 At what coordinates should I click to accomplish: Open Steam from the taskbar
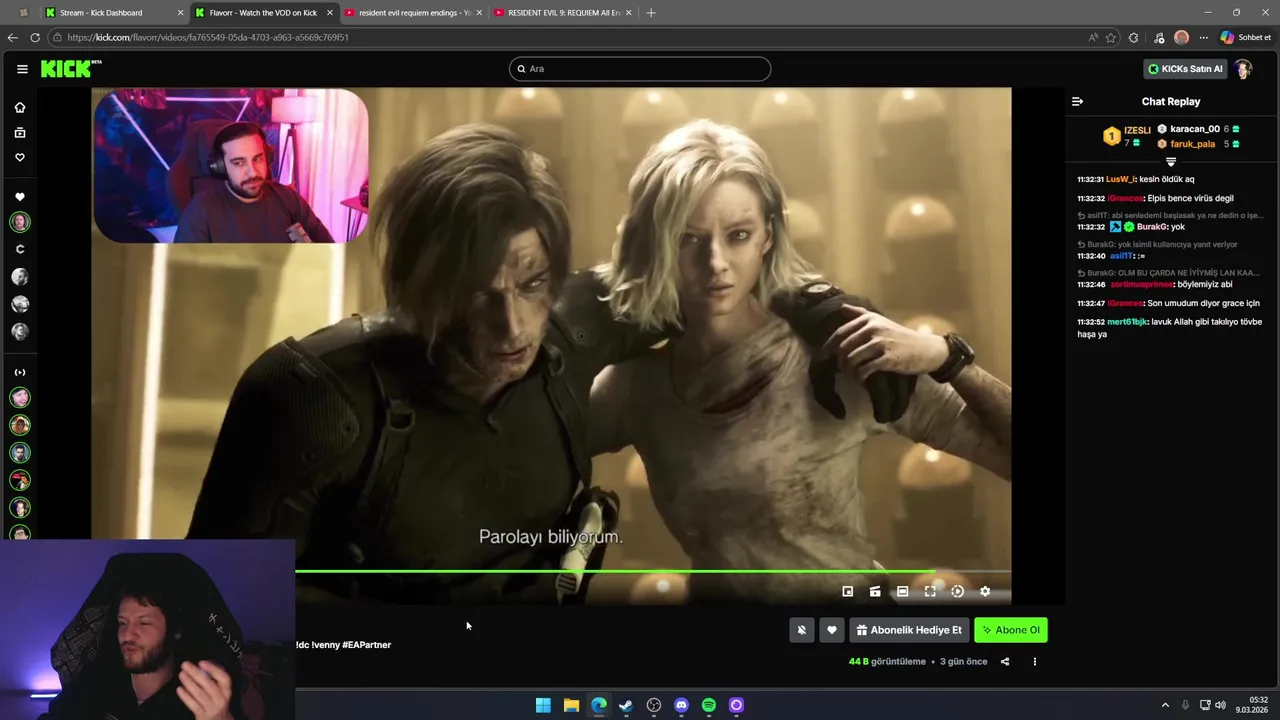[x=626, y=705]
